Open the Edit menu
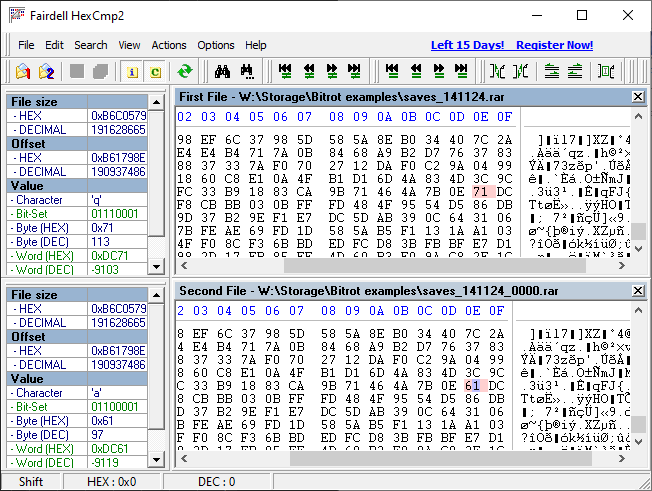Screen dimensions: 652x491 click(x=54, y=45)
